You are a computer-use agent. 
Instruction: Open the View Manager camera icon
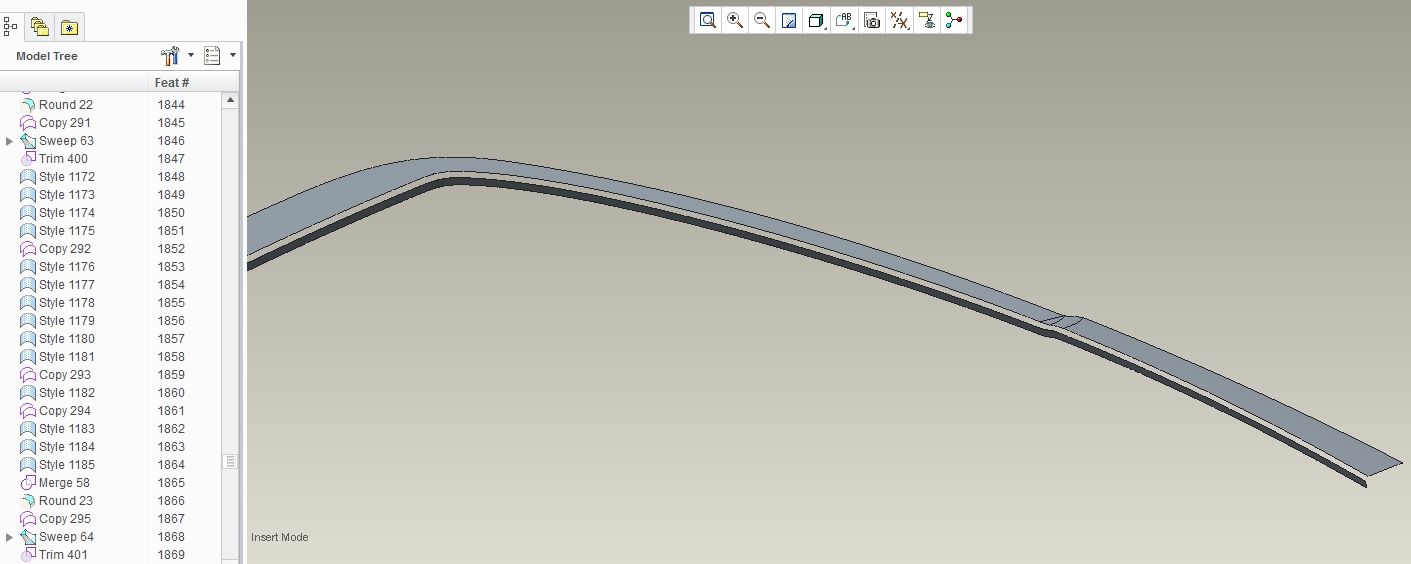872,20
